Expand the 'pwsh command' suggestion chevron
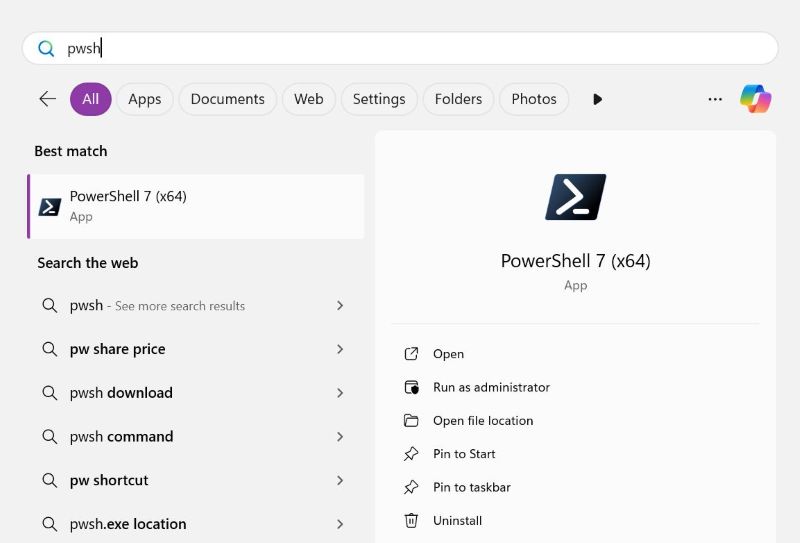 (x=340, y=437)
